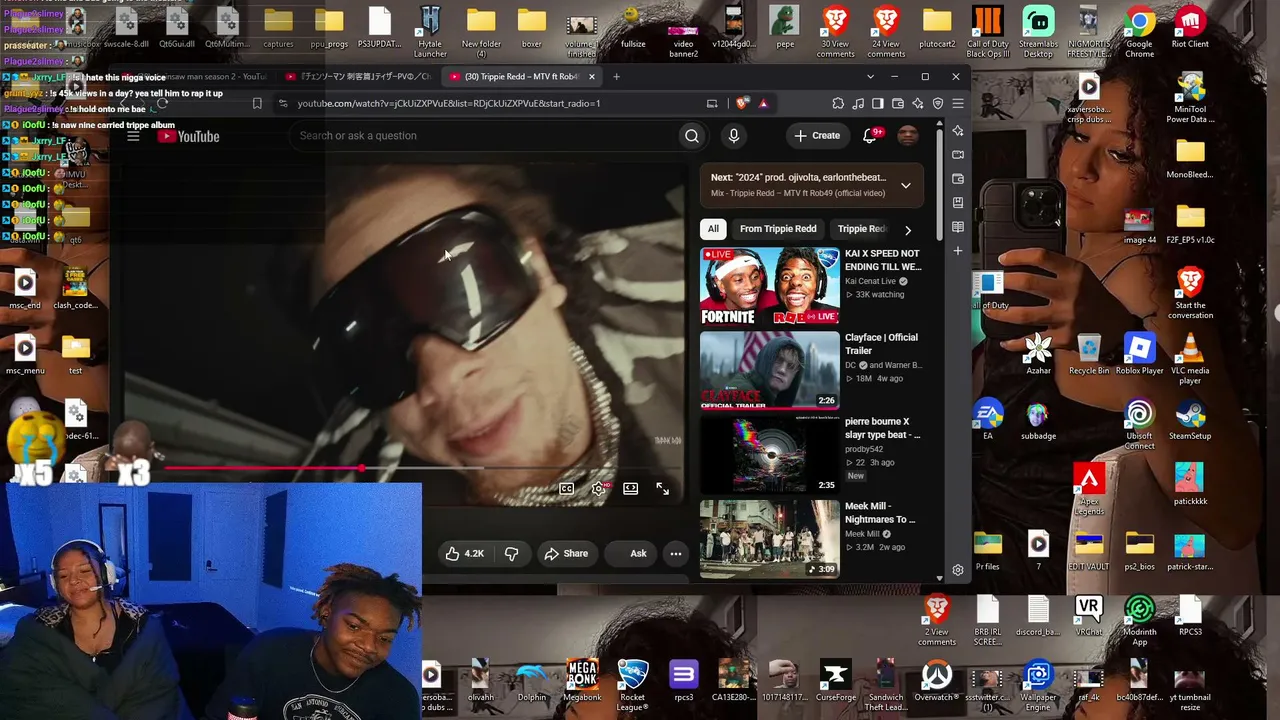1280x720 pixels.
Task: Click the browser address bar URL
Action: click(x=448, y=103)
